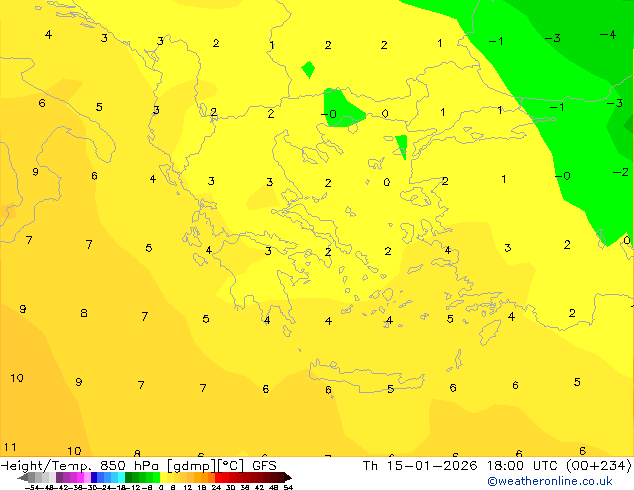Screen dimensions: 634x490
Task: Select the dark blue legend swatch at -30
Action: (94, 477)
